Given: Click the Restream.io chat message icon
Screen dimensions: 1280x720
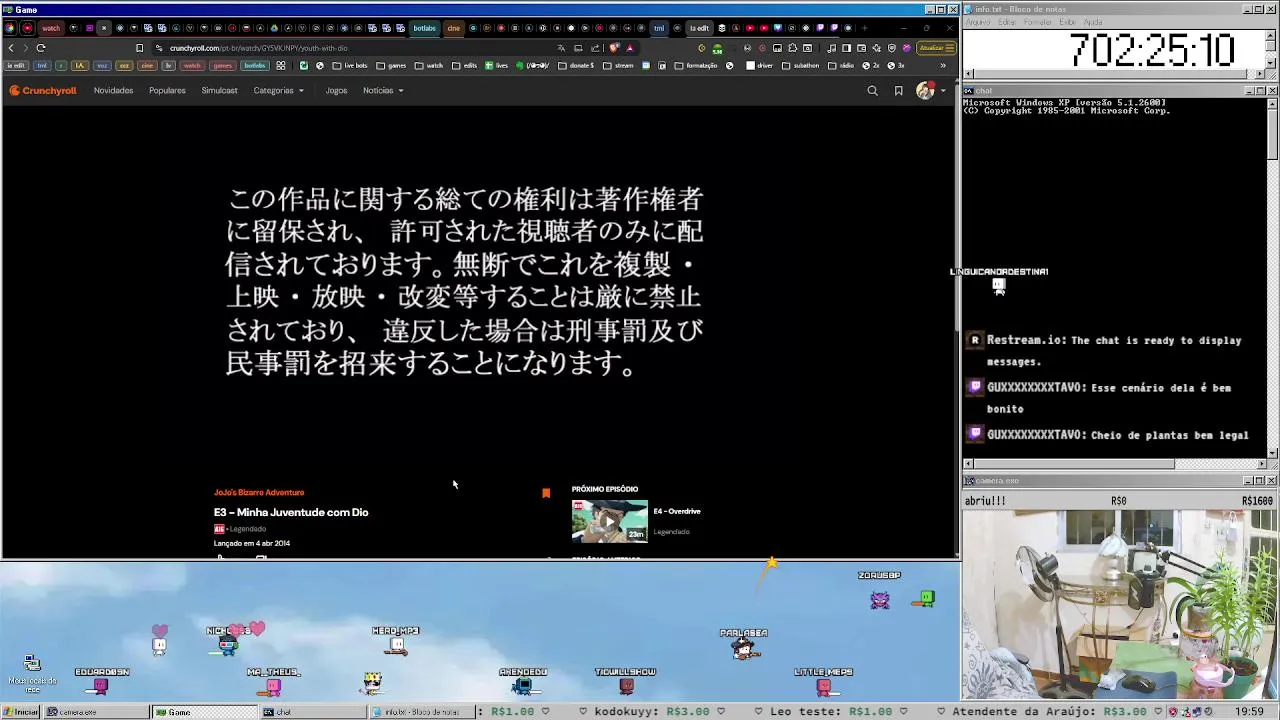Looking at the screenshot, I should pyautogui.click(x=975, y=340).
